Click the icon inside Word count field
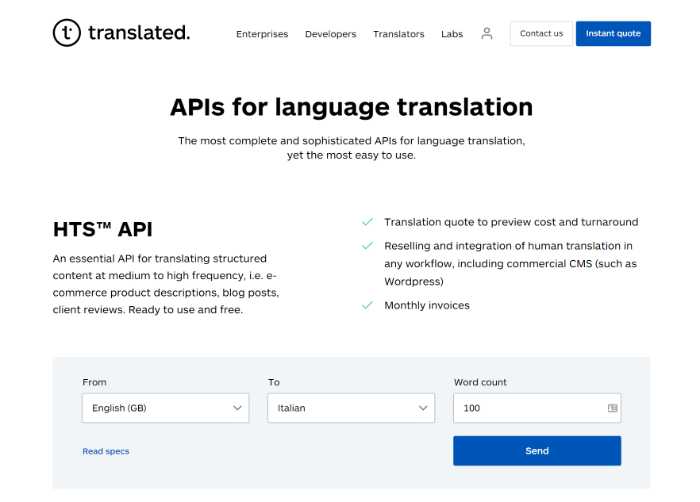700x502 pixels. tap(612, 408)
